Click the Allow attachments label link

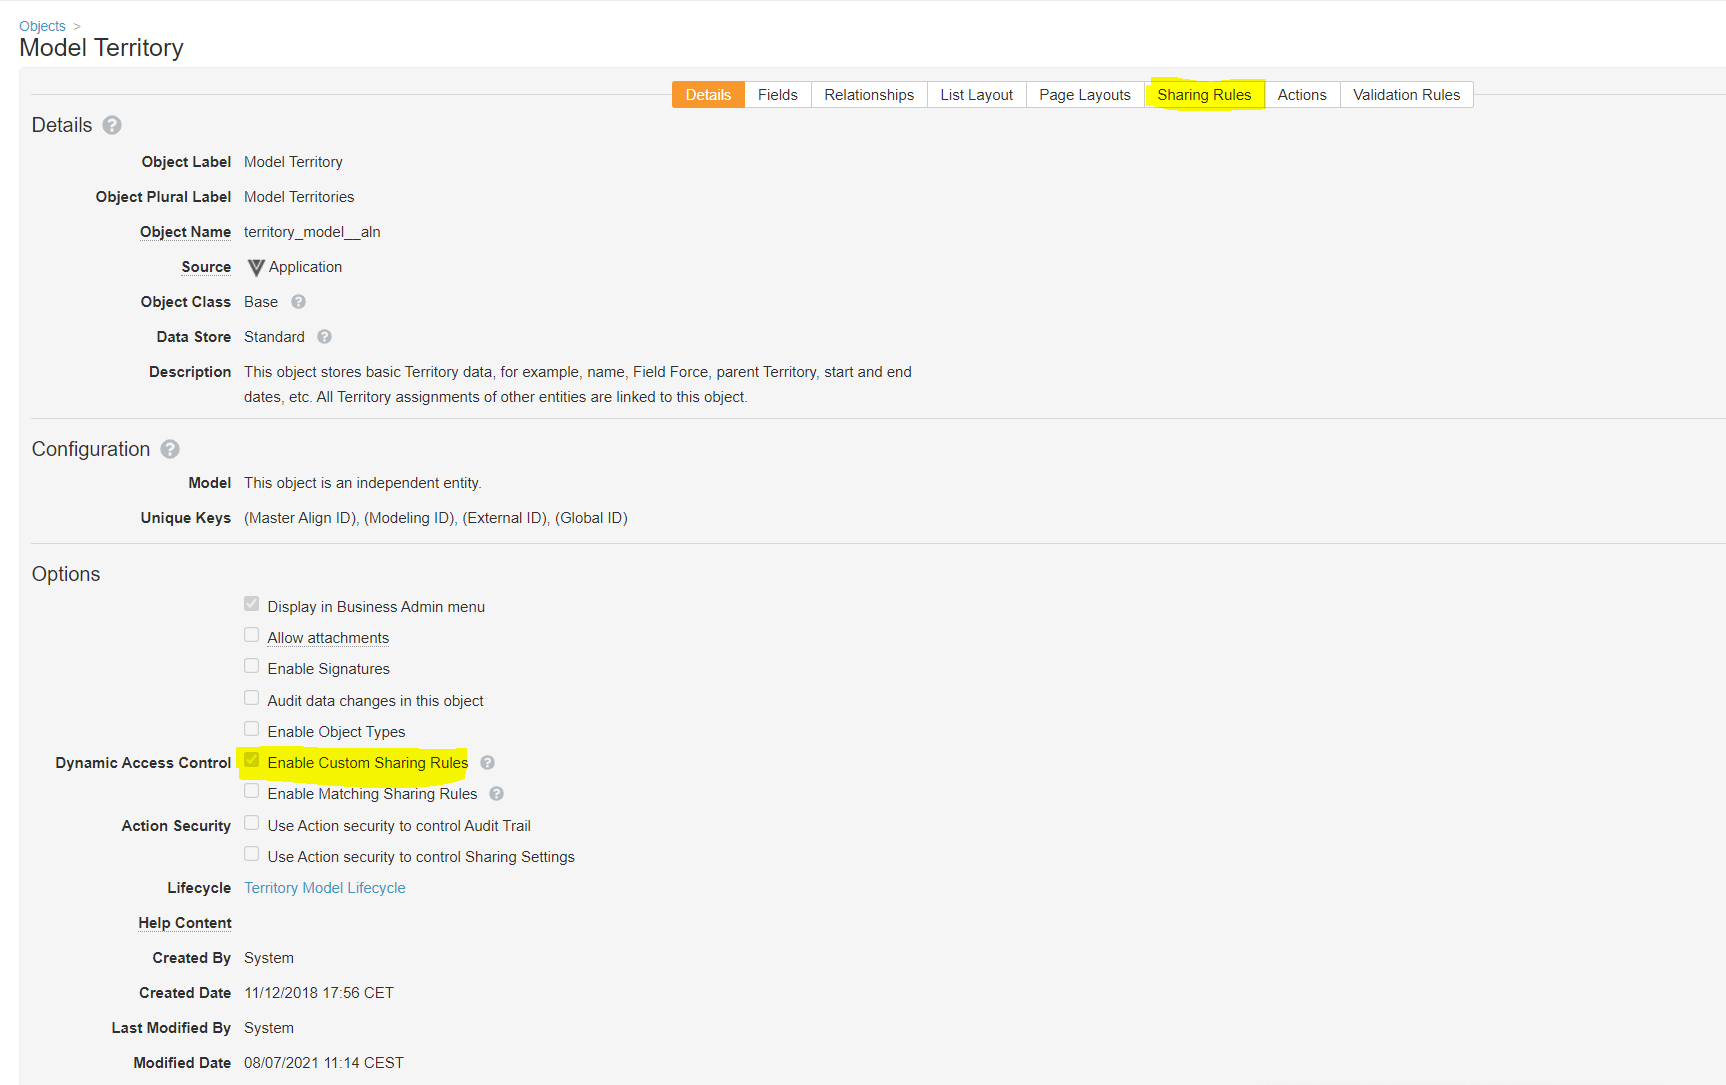(x=328, y=638)
